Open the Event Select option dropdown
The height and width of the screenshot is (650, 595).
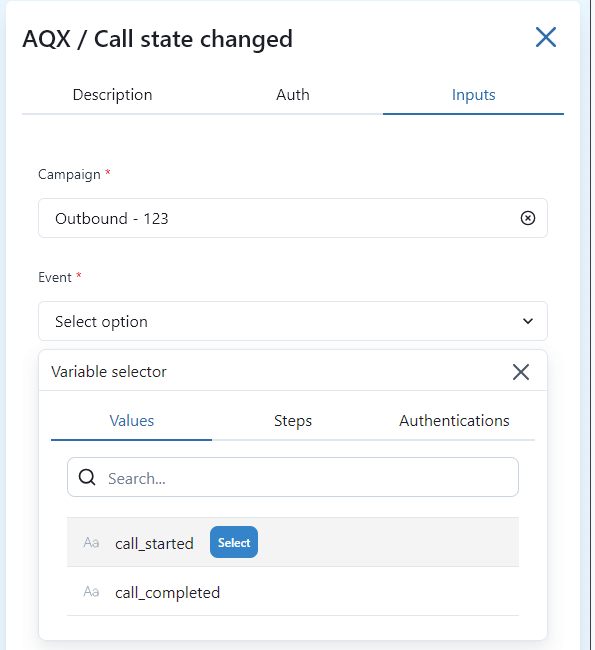[x=293, y=321]
